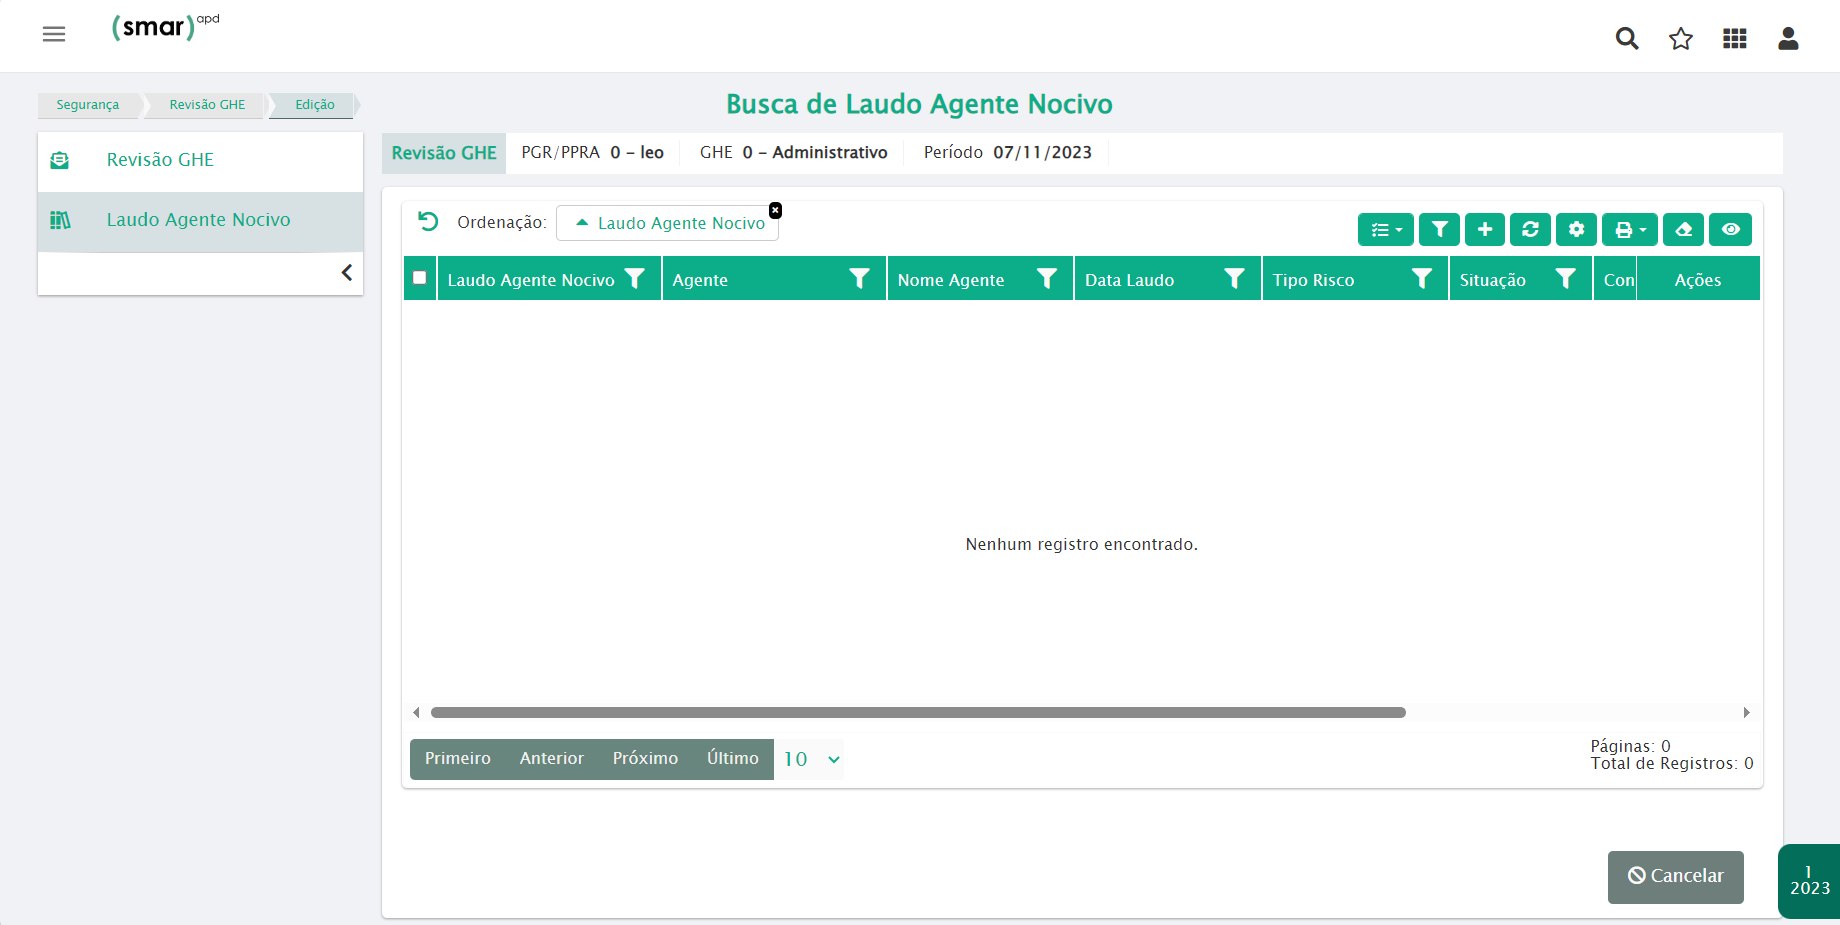Open favorites star icon
1840x925 pixels.
pos(1681,39)
